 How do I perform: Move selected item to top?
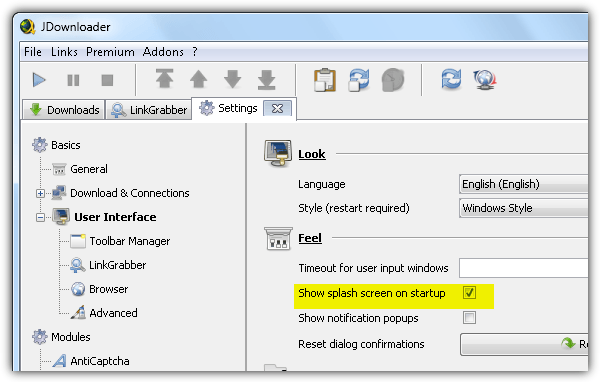click(x=165, y=79)
